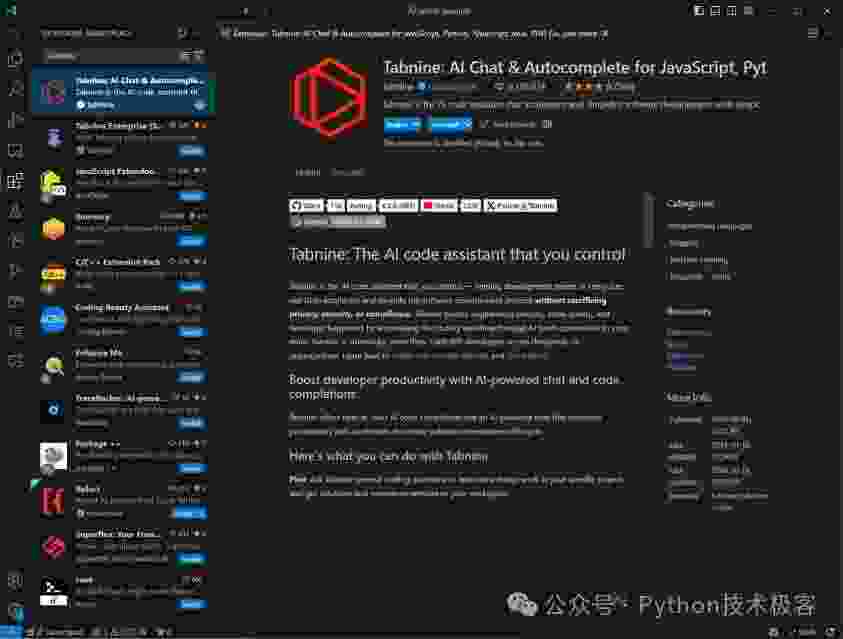Install the JavaScript extension in list
Screen dimensions: 843x639
point(191,196)
